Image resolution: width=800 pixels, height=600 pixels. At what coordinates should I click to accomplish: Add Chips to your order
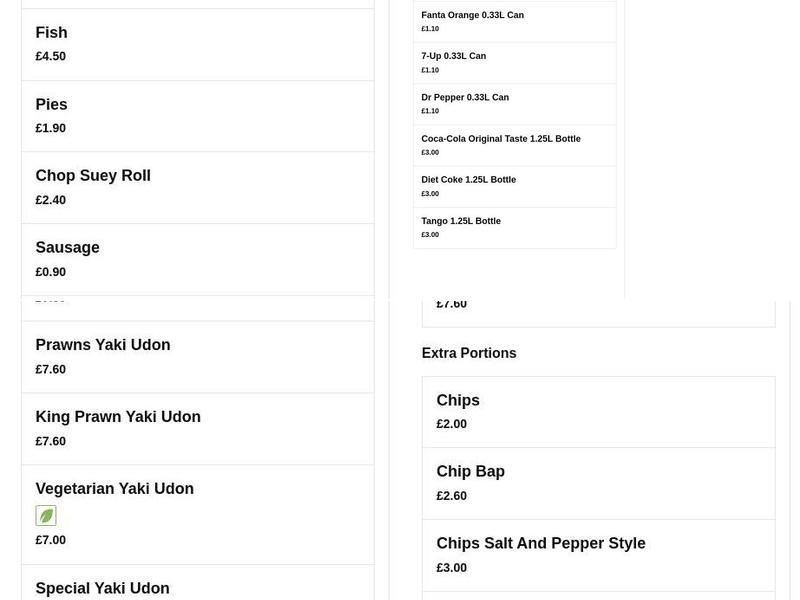click(598, 411)
